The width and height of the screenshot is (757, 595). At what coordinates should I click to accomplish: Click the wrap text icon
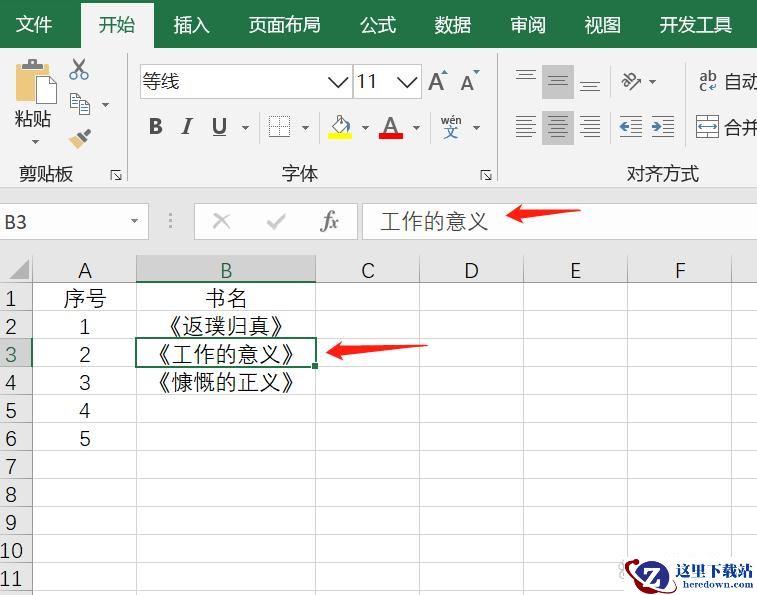(708, 81)
